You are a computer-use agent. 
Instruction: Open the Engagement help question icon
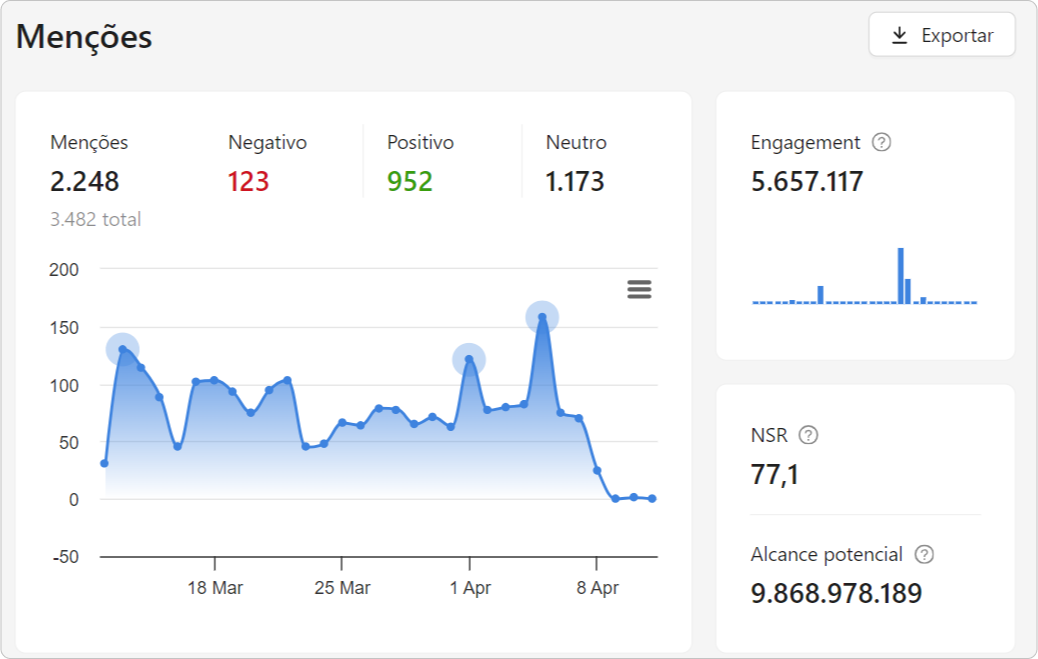881,142
